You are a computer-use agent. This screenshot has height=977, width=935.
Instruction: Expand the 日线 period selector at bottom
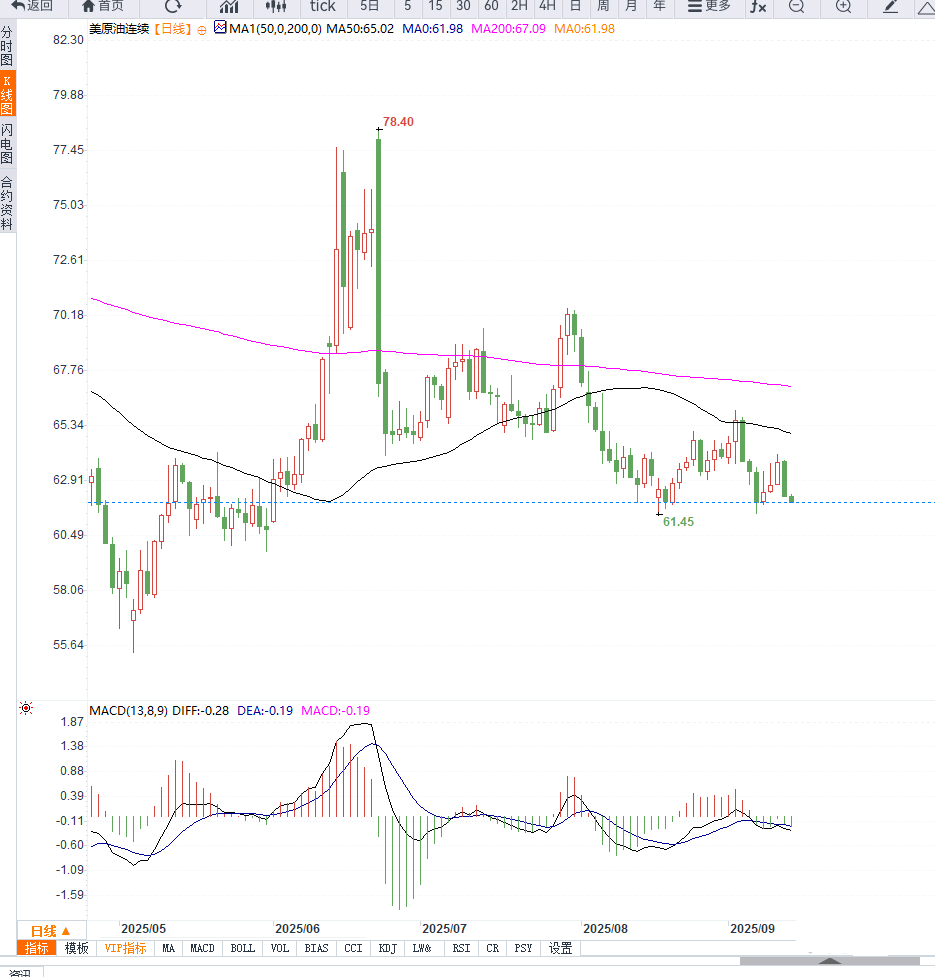click(x=50, y=930)
